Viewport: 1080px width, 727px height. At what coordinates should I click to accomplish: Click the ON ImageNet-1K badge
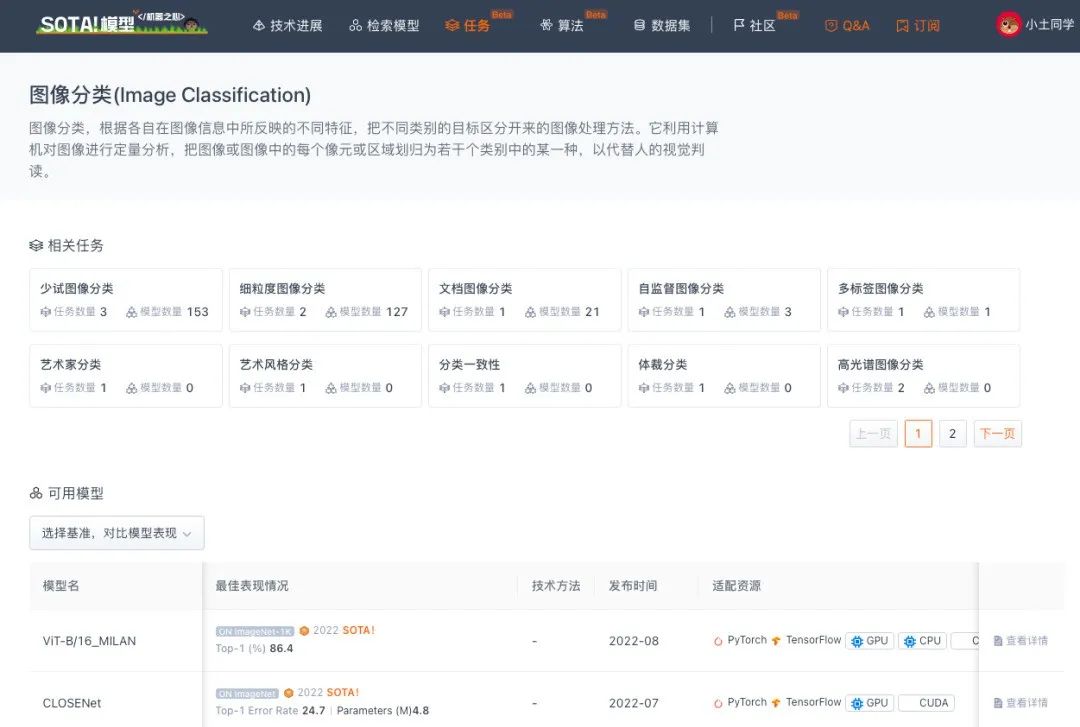[255, 631]
